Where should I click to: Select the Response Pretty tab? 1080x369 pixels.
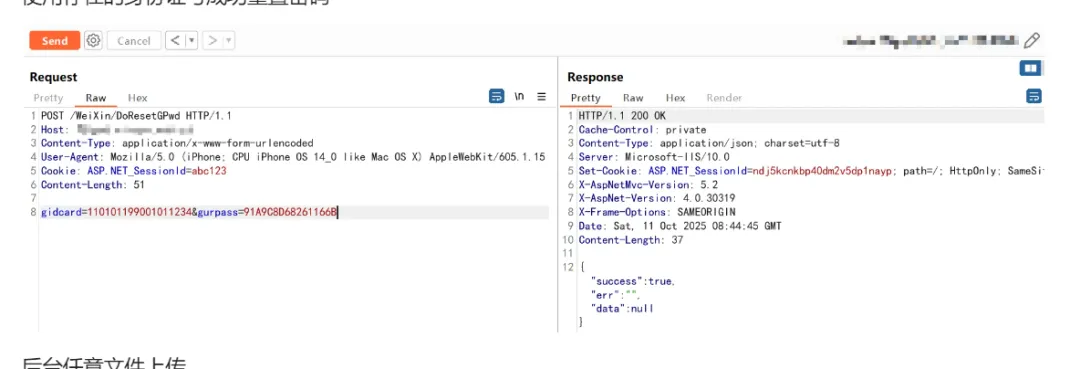click(x=585, y=98)
